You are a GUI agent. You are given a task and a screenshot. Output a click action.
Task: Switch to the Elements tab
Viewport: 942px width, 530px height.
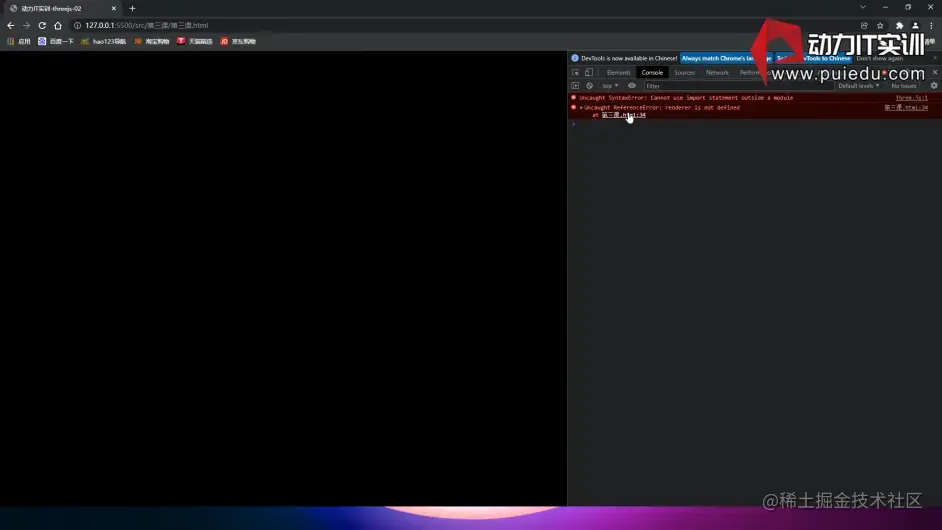(x=618, y=73)
